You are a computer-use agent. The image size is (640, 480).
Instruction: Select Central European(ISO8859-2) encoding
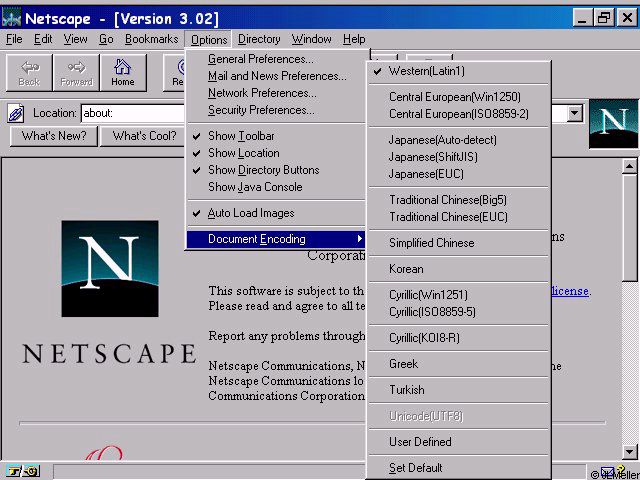(x=458, y=114)
